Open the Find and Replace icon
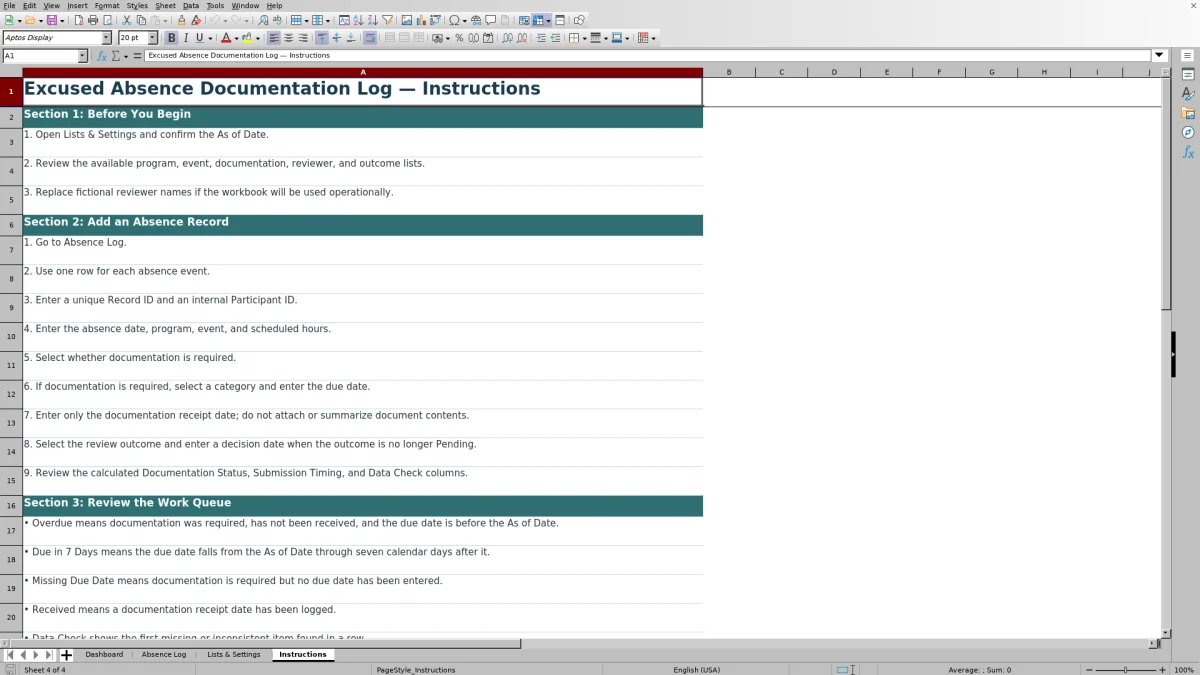 [x=263, y=20]
